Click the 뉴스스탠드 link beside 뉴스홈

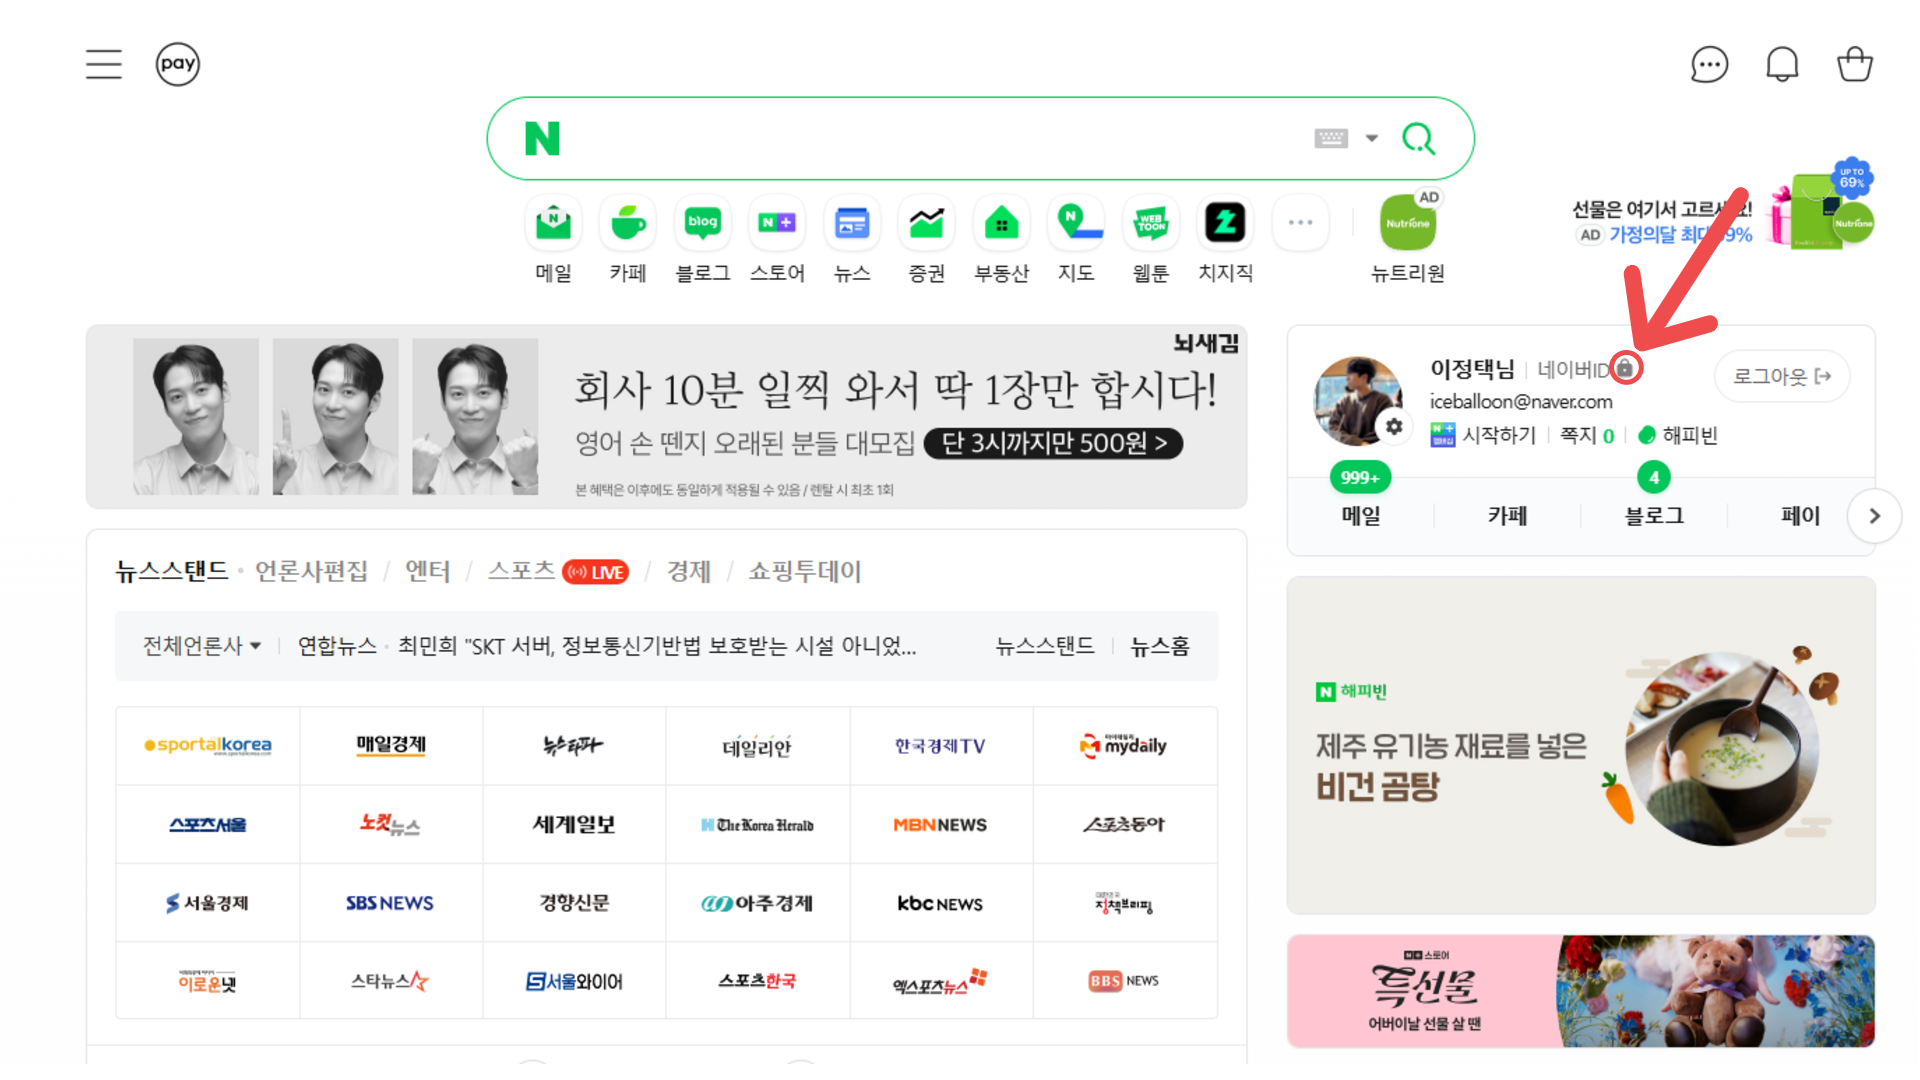click(x=1044, y=646)
